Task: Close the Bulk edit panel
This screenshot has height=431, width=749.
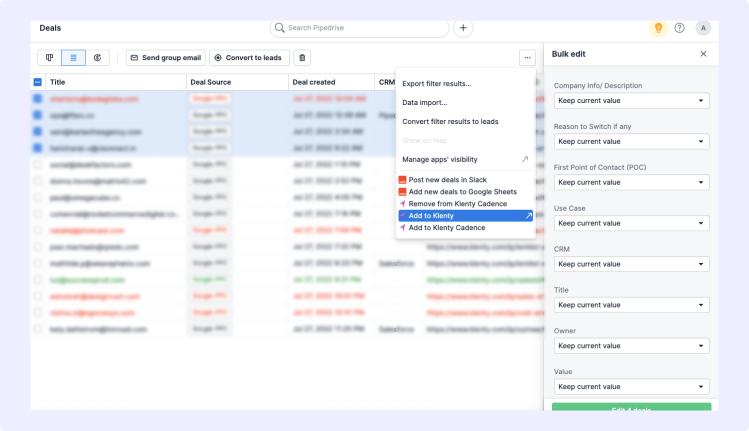Action: coord(703,54)
